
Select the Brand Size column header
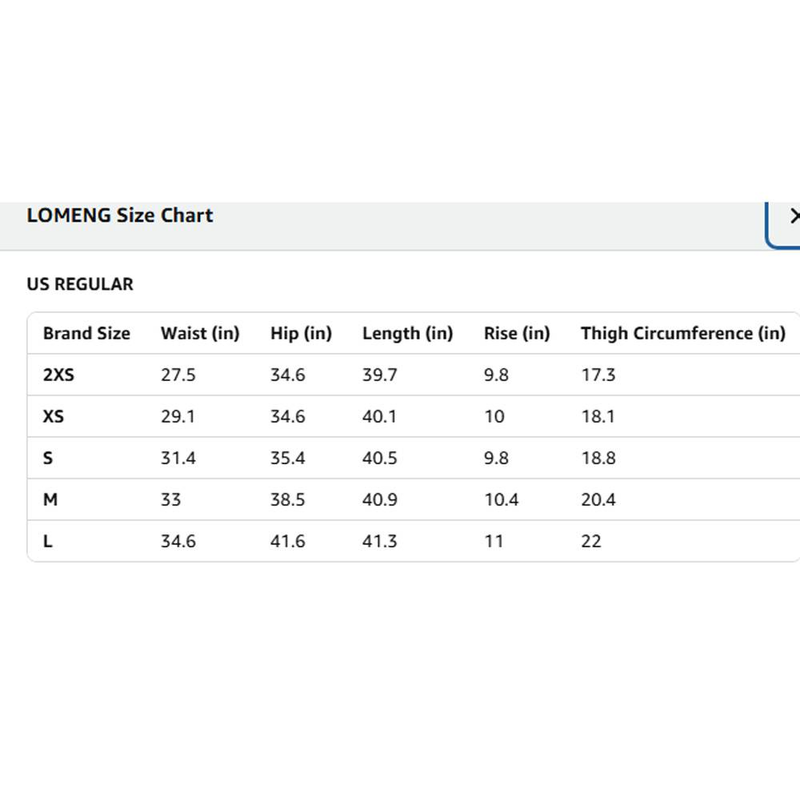pos(86,334)
